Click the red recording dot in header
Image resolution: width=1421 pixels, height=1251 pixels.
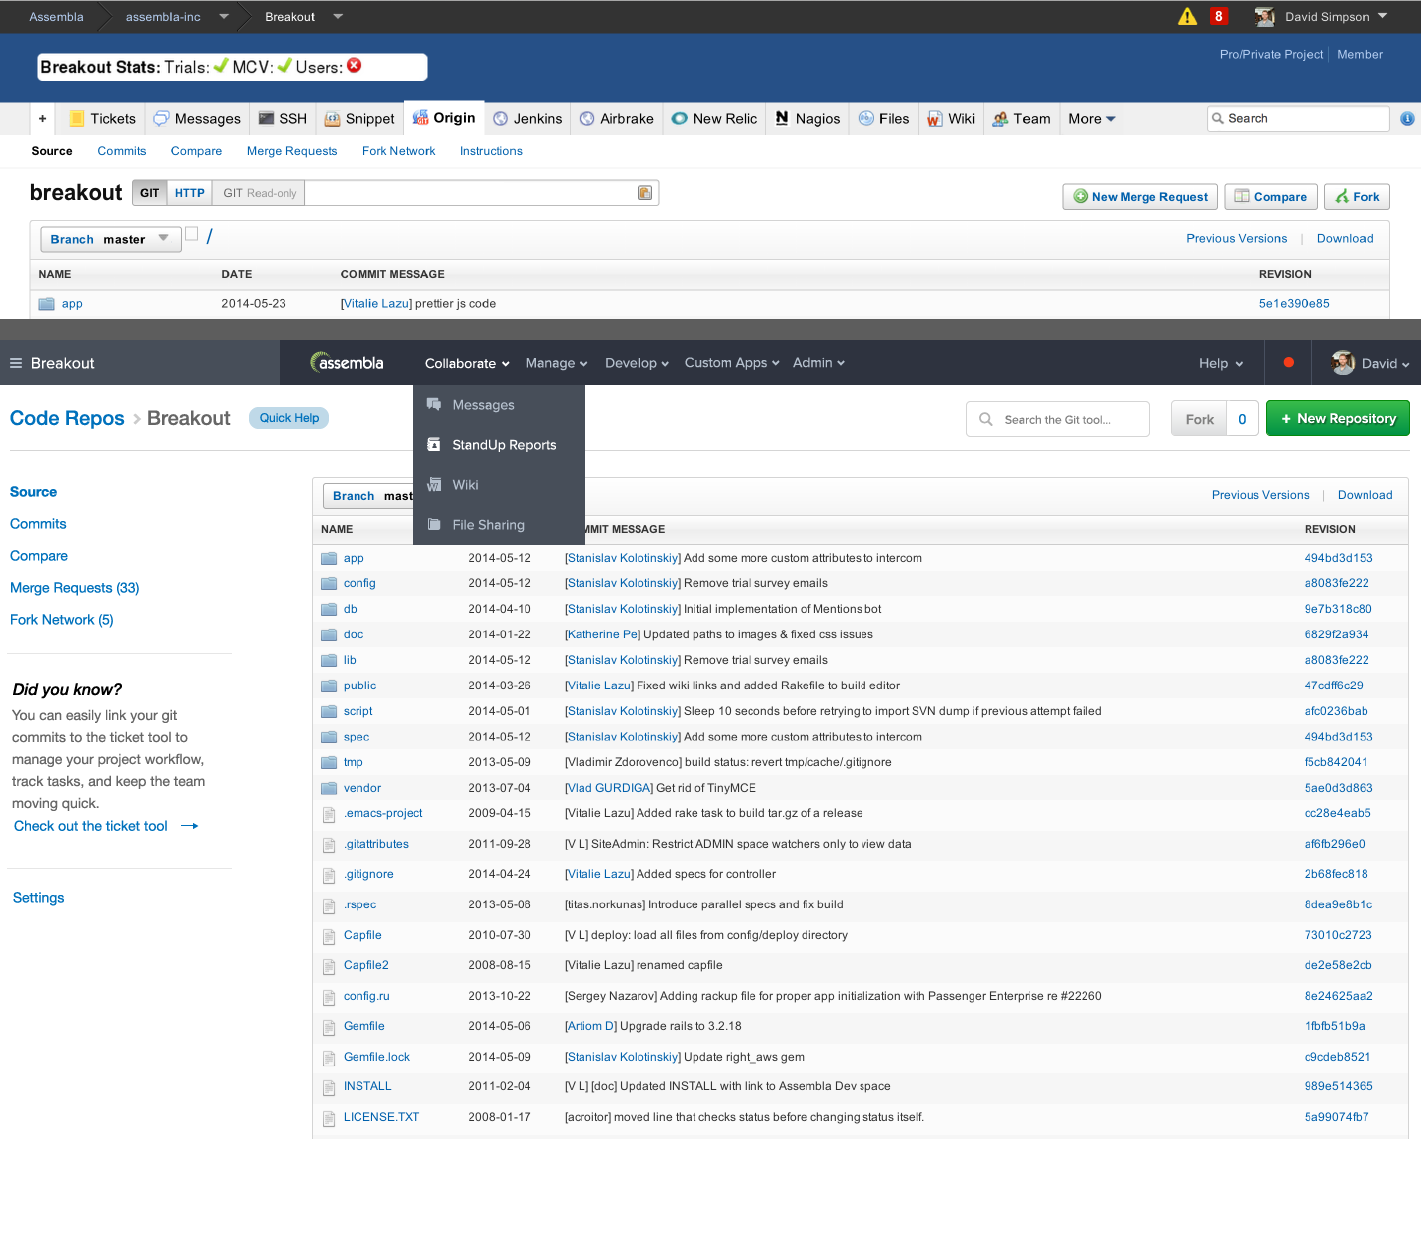click(1288, 362)
